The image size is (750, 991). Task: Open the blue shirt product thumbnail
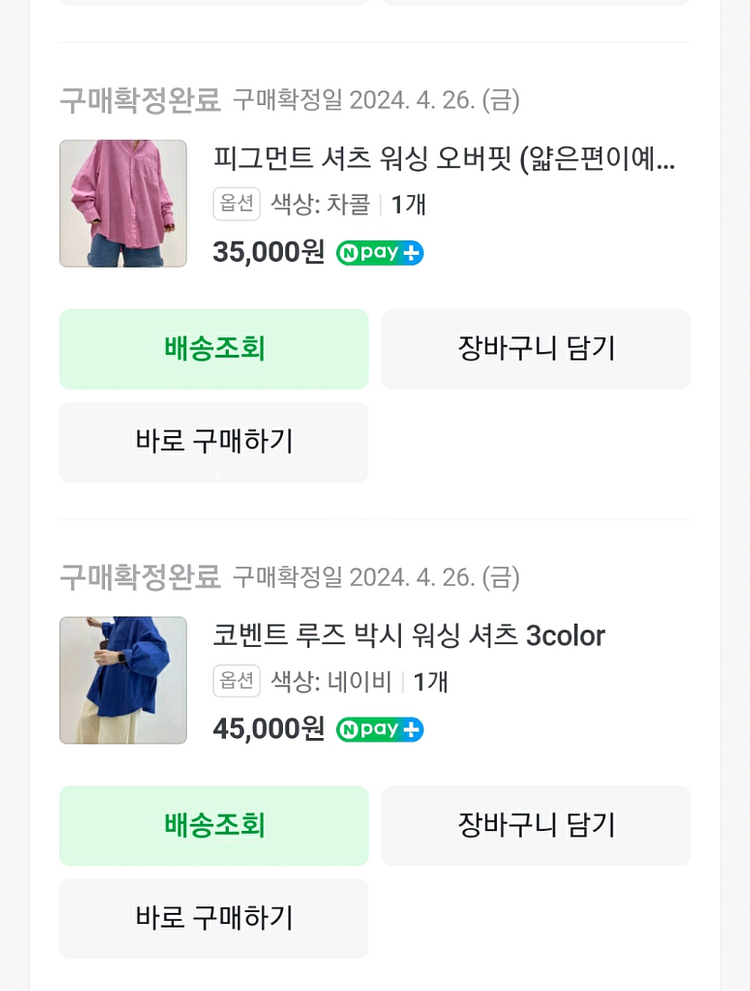click(123, 680)
